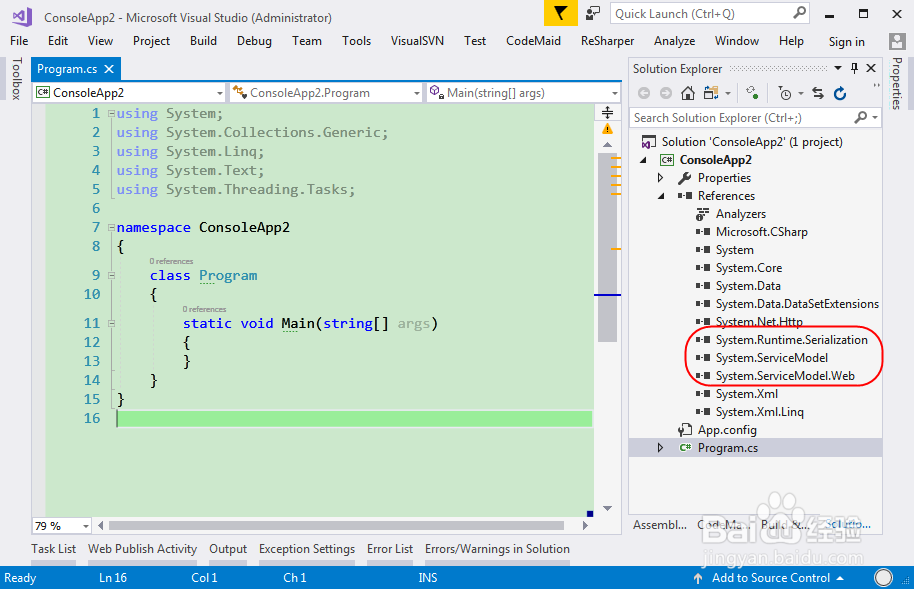Open Switch Views dropdown arrow
Image resolution: width=914 pixels, height=589 pixels.
click(727, 93)
